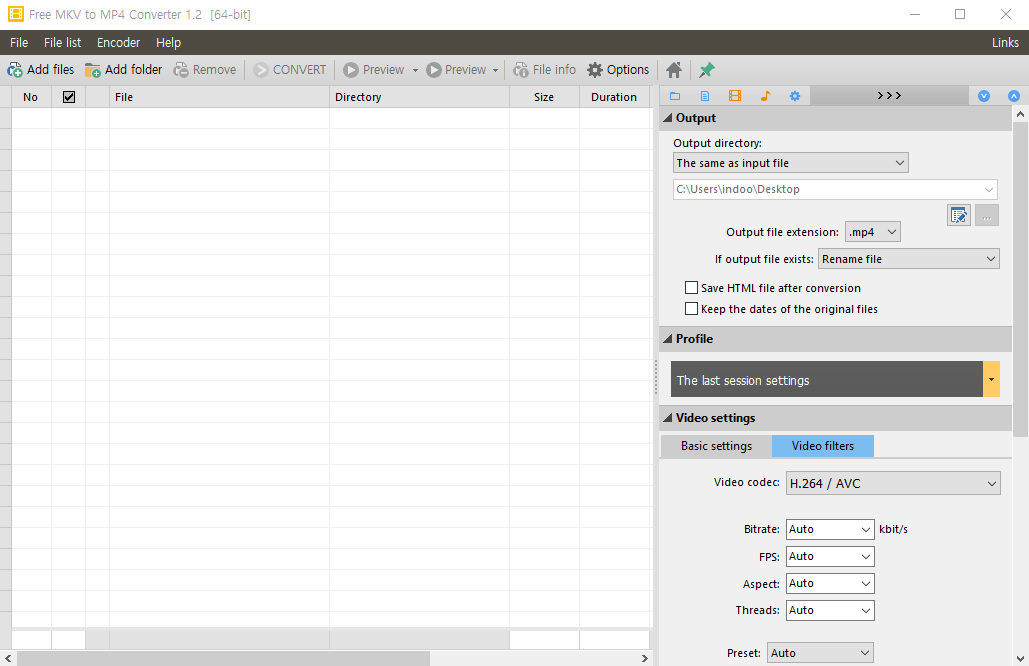Screen dimensions: 1029x666
Task: Click the blue collapse-all up arrow icon
Action: [1014, 96]
